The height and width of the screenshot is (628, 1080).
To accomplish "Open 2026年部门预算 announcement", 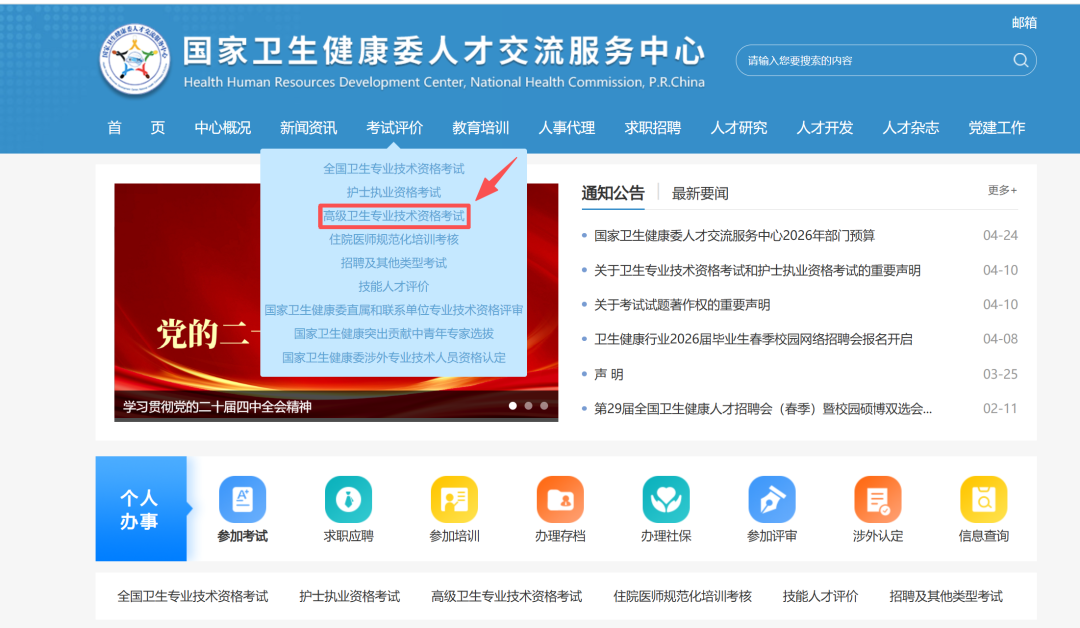I will [734, 236].
